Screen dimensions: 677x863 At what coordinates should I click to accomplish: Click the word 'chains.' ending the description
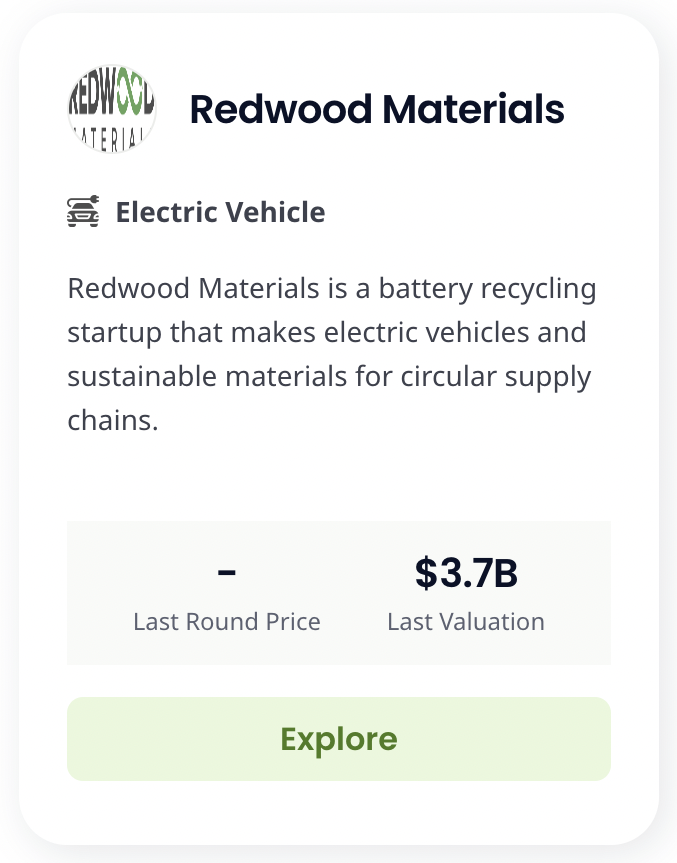point(113,420)
